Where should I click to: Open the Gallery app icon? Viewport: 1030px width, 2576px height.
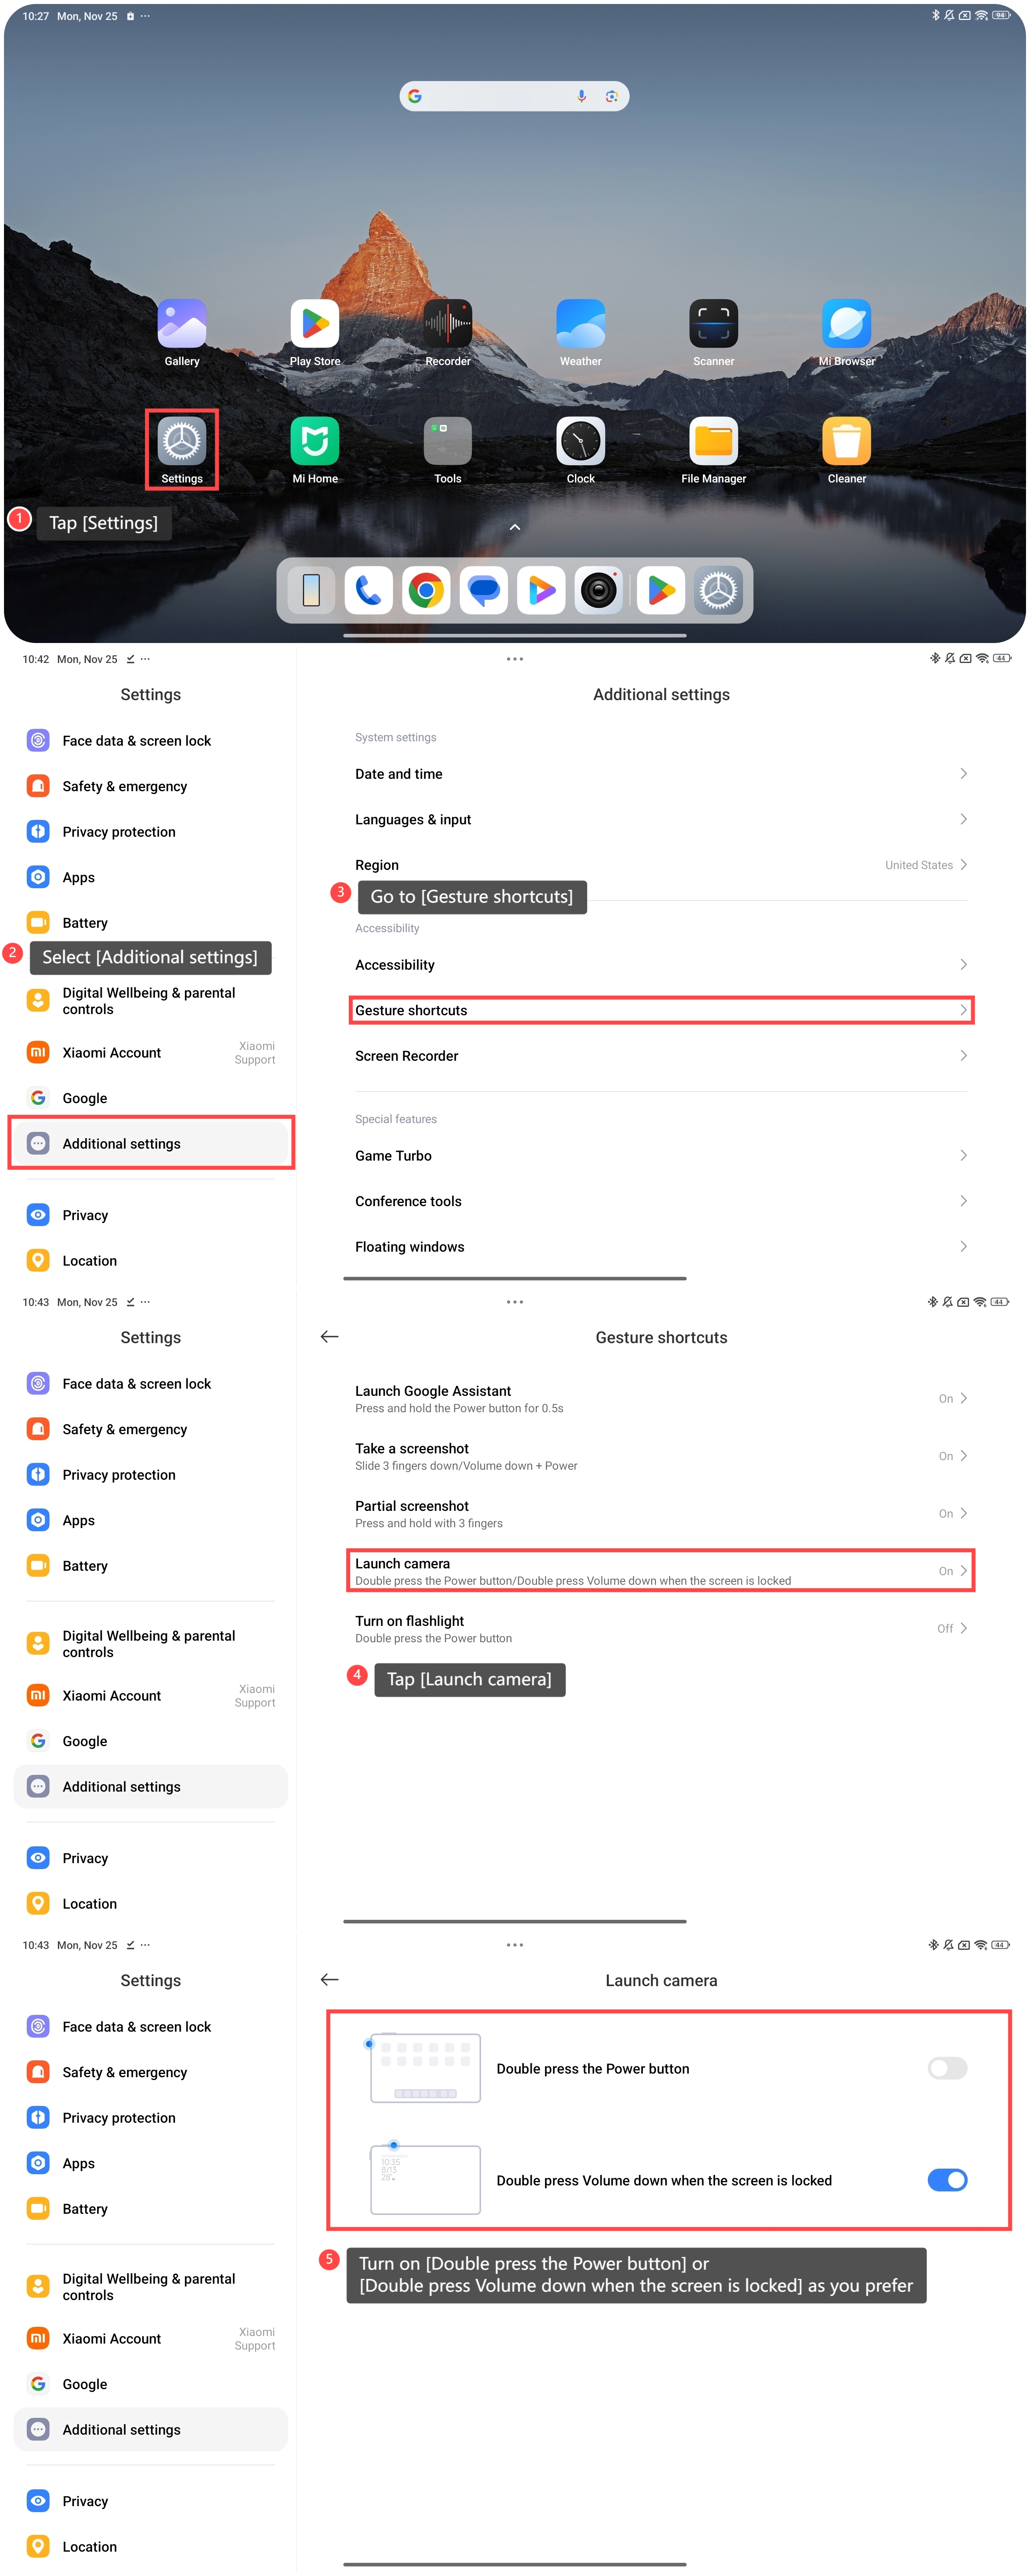182,324
